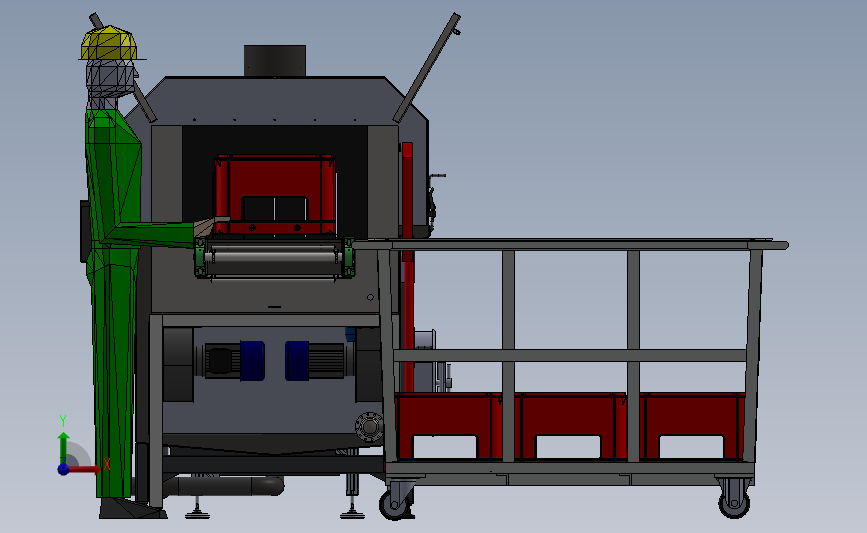867x533 pixels.
Task: Select the right red crate on the trolley
Action: pos(692,426)
